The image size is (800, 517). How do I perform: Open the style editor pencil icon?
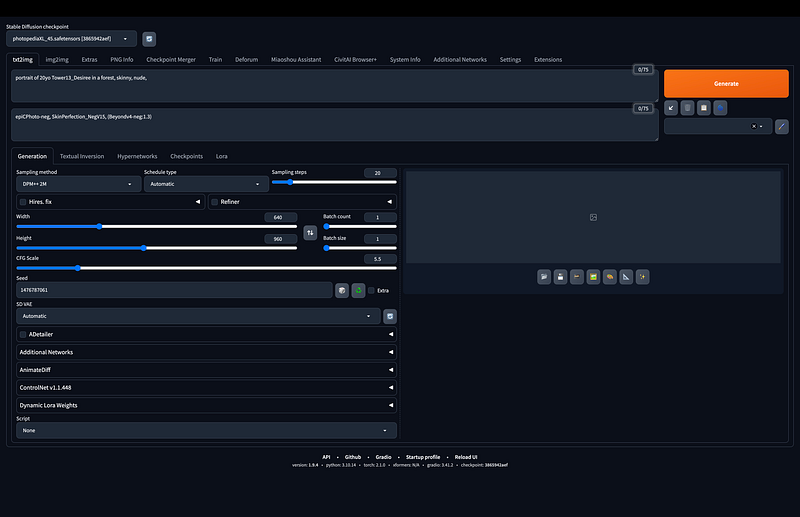pos(782,126)
